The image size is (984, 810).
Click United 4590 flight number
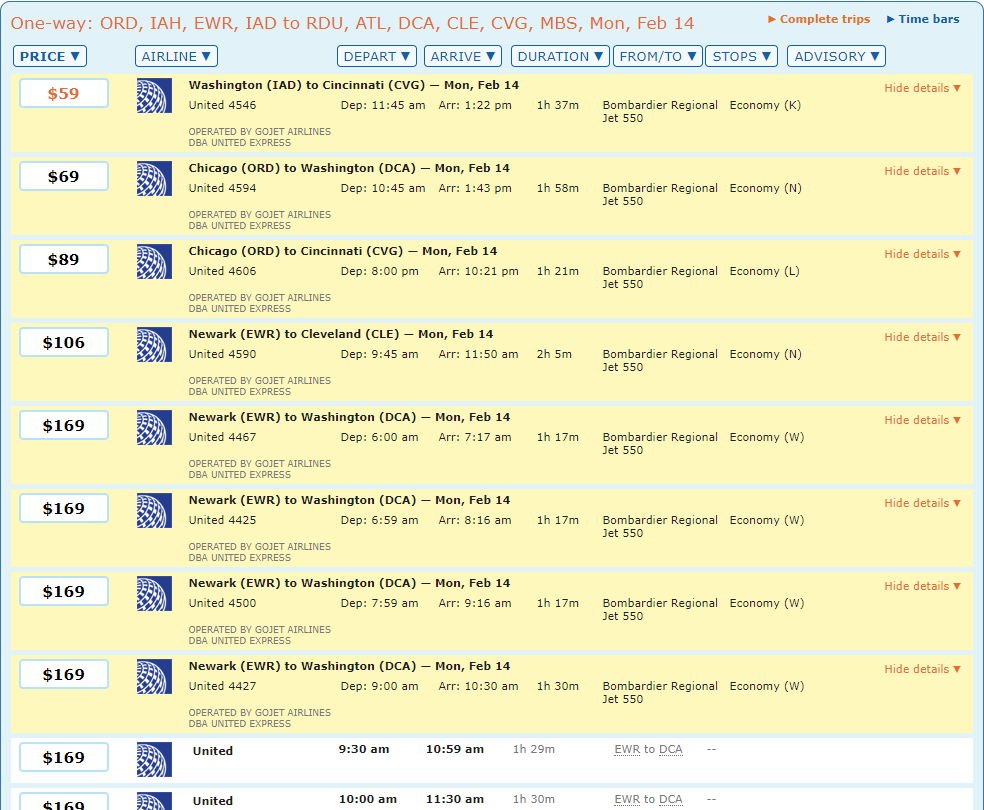point(223,354)
